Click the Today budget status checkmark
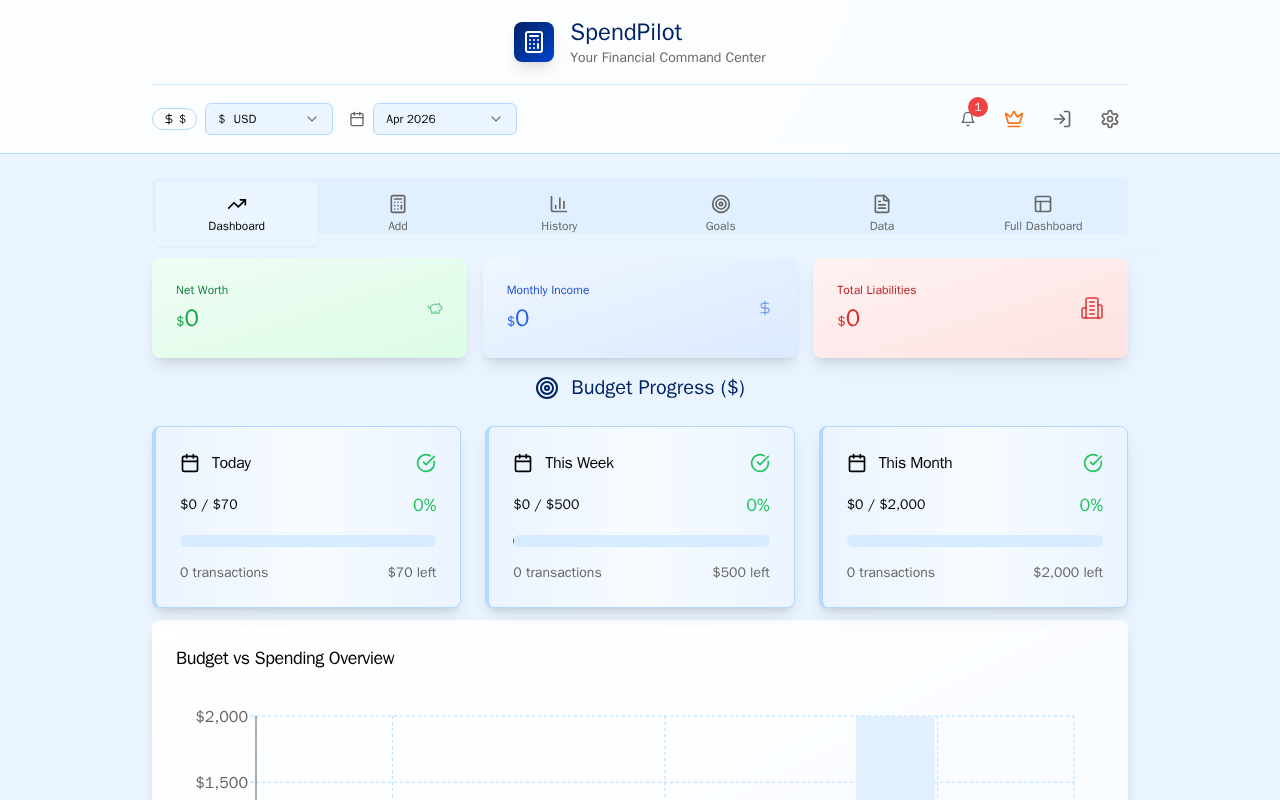 pyautogui.click(x=426, y=463)
